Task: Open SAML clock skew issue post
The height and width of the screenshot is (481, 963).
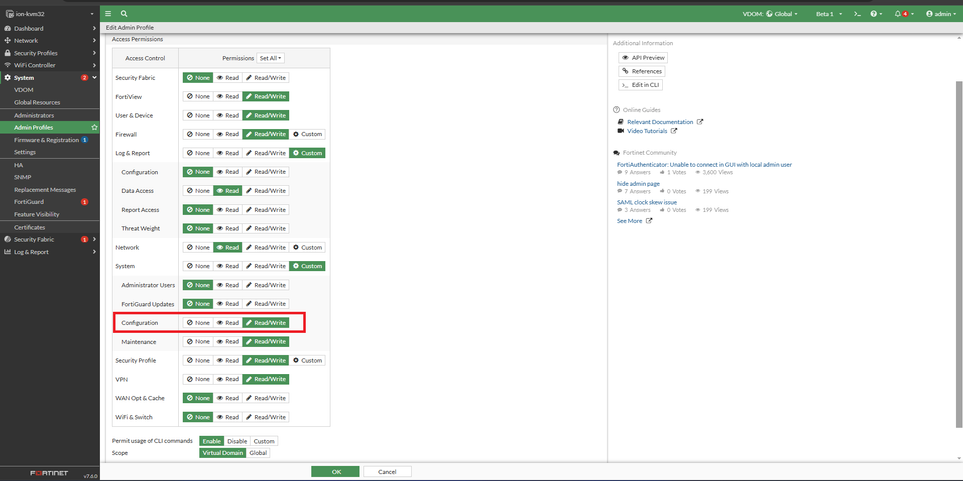Action: (647, 202)
